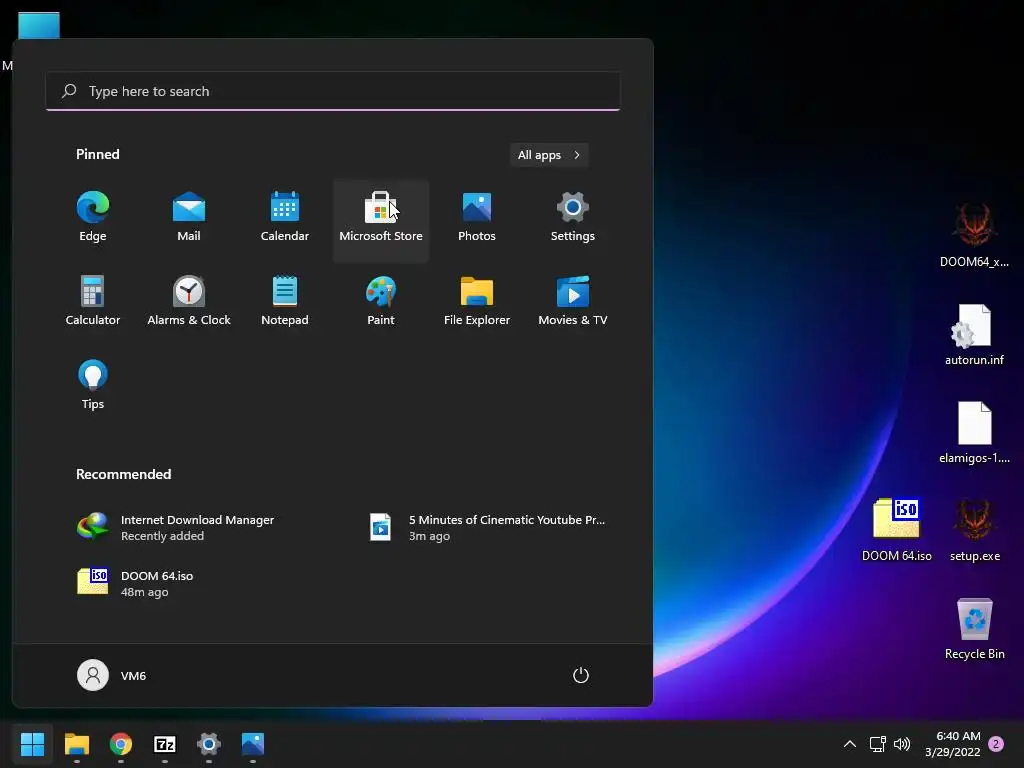Click the volume speaker tray icon
This screenshot has width=1024, height=768.
point(902,744)
